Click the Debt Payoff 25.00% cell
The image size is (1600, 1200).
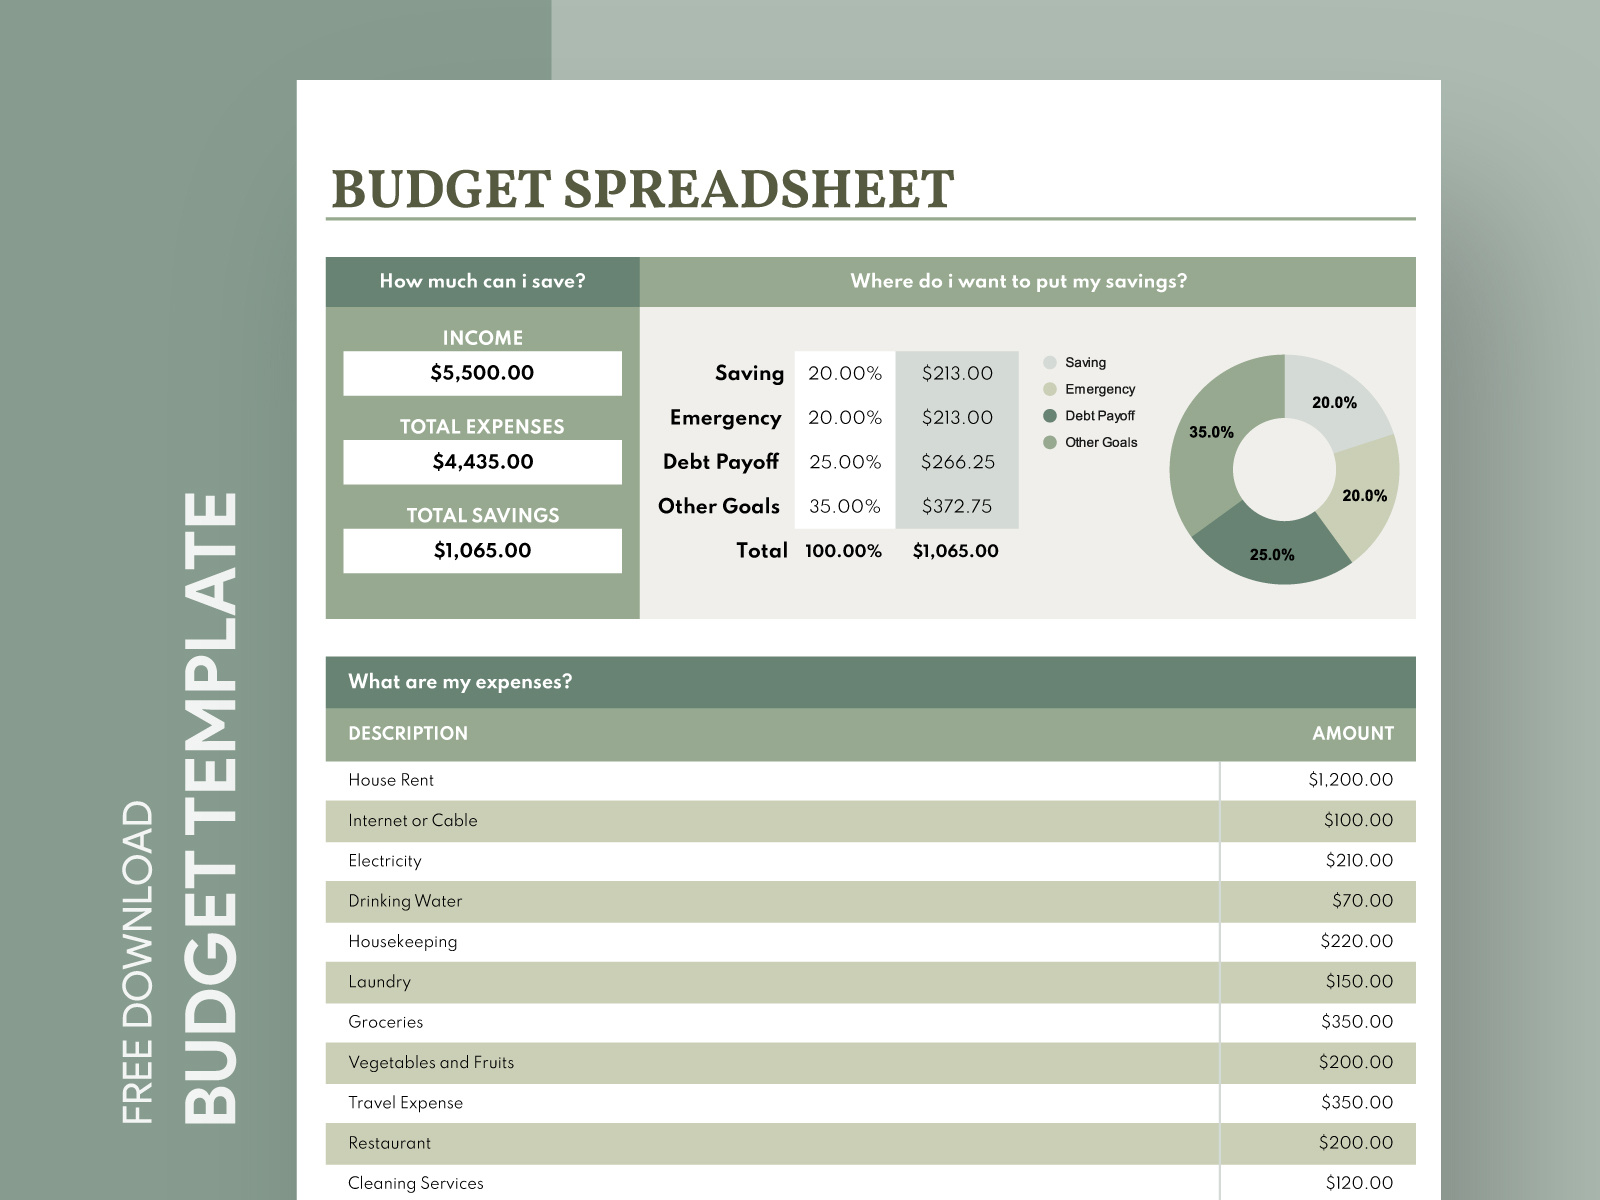click(845, 462)
